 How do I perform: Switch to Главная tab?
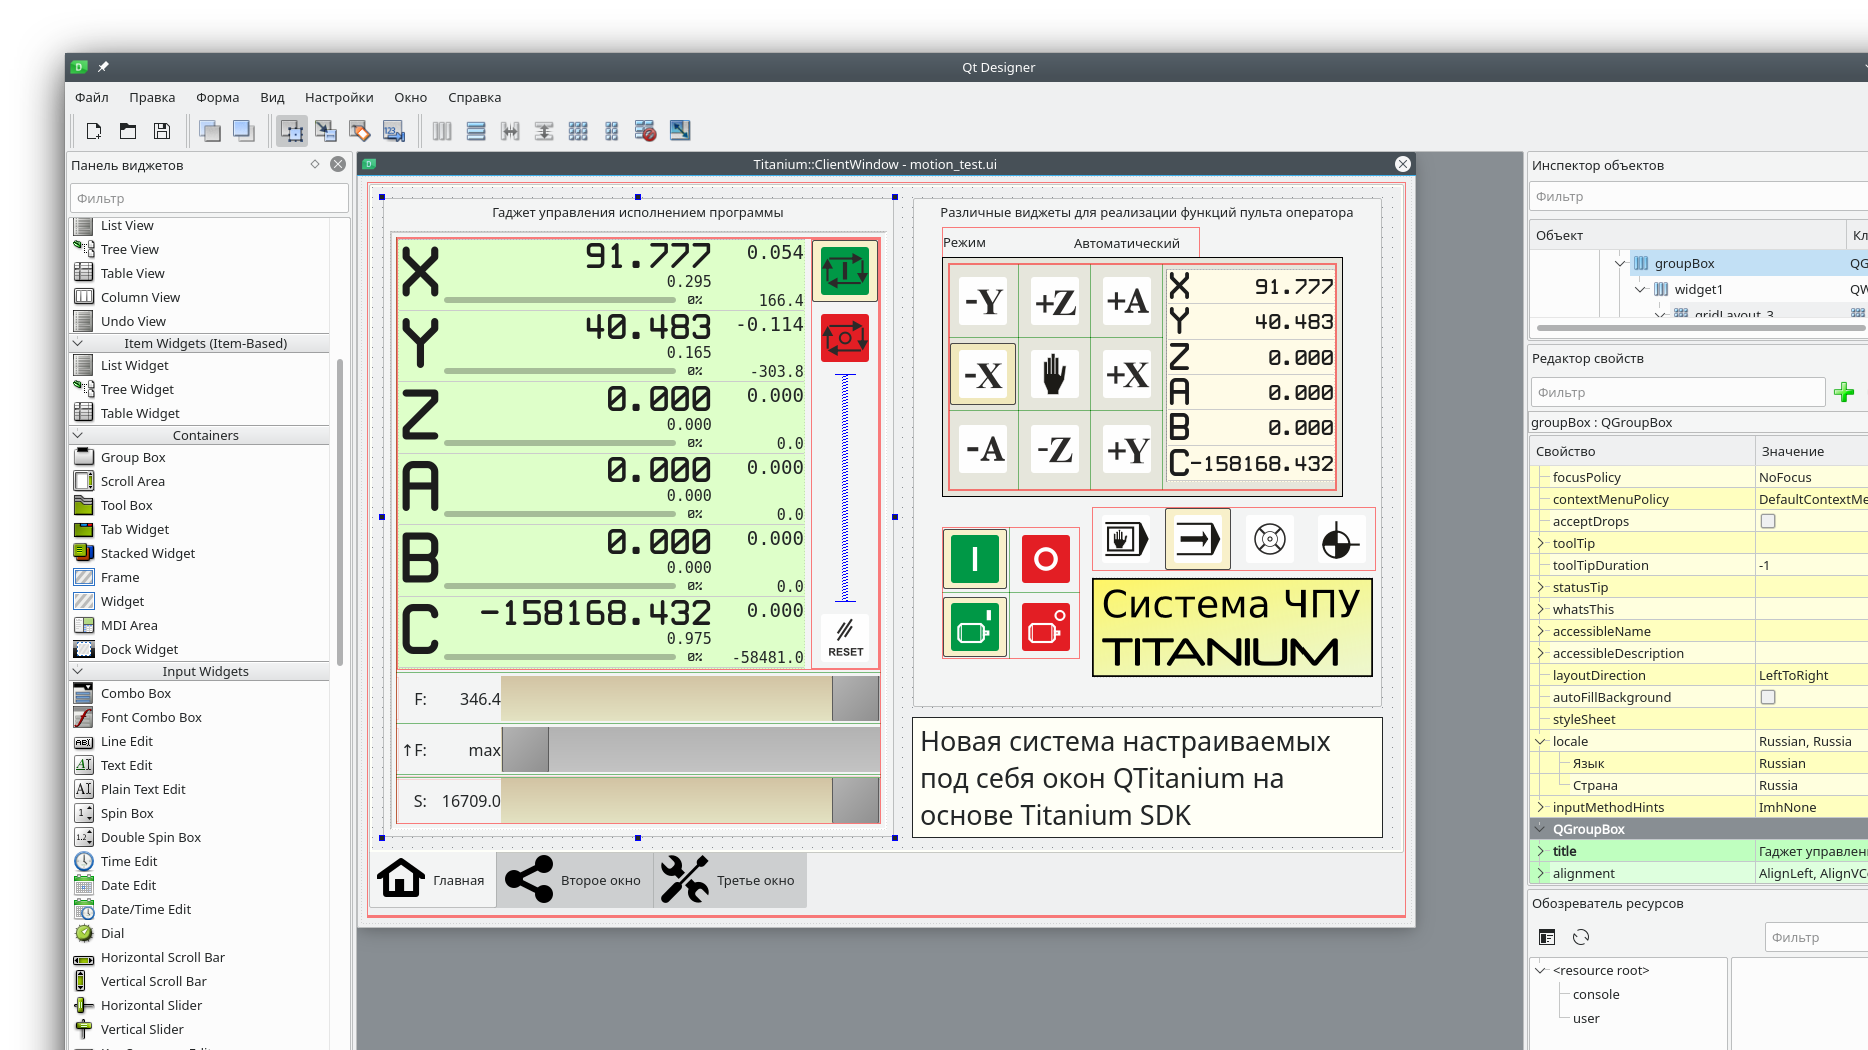pos(432,880)
